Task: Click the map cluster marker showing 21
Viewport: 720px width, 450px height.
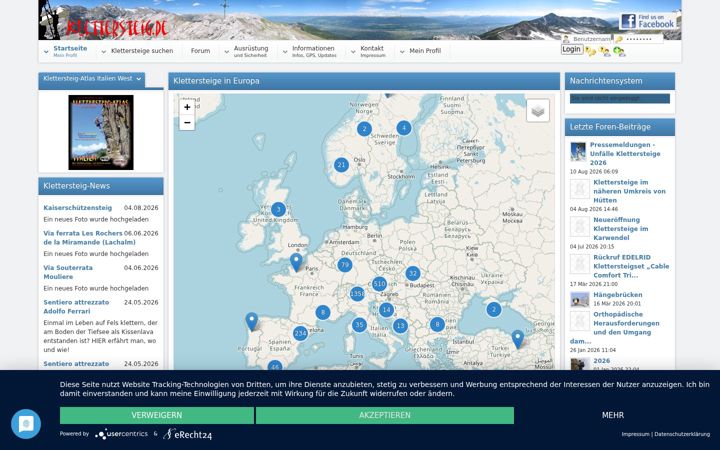Action: 341,165
